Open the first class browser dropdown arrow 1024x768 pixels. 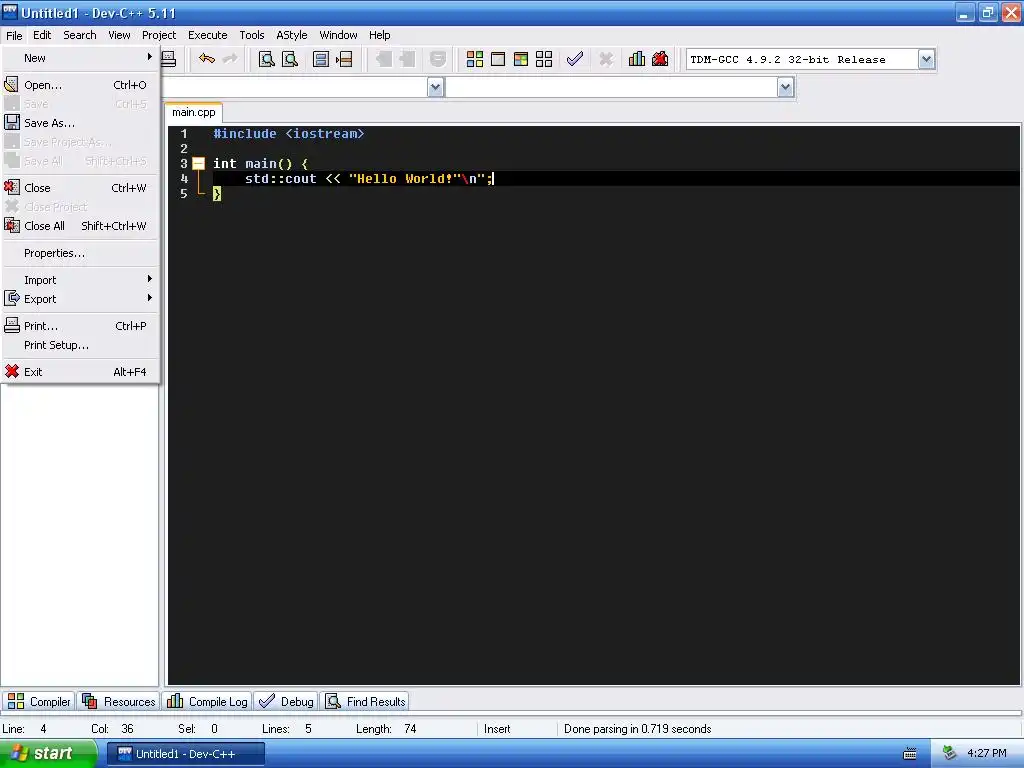tap(436, 87)
